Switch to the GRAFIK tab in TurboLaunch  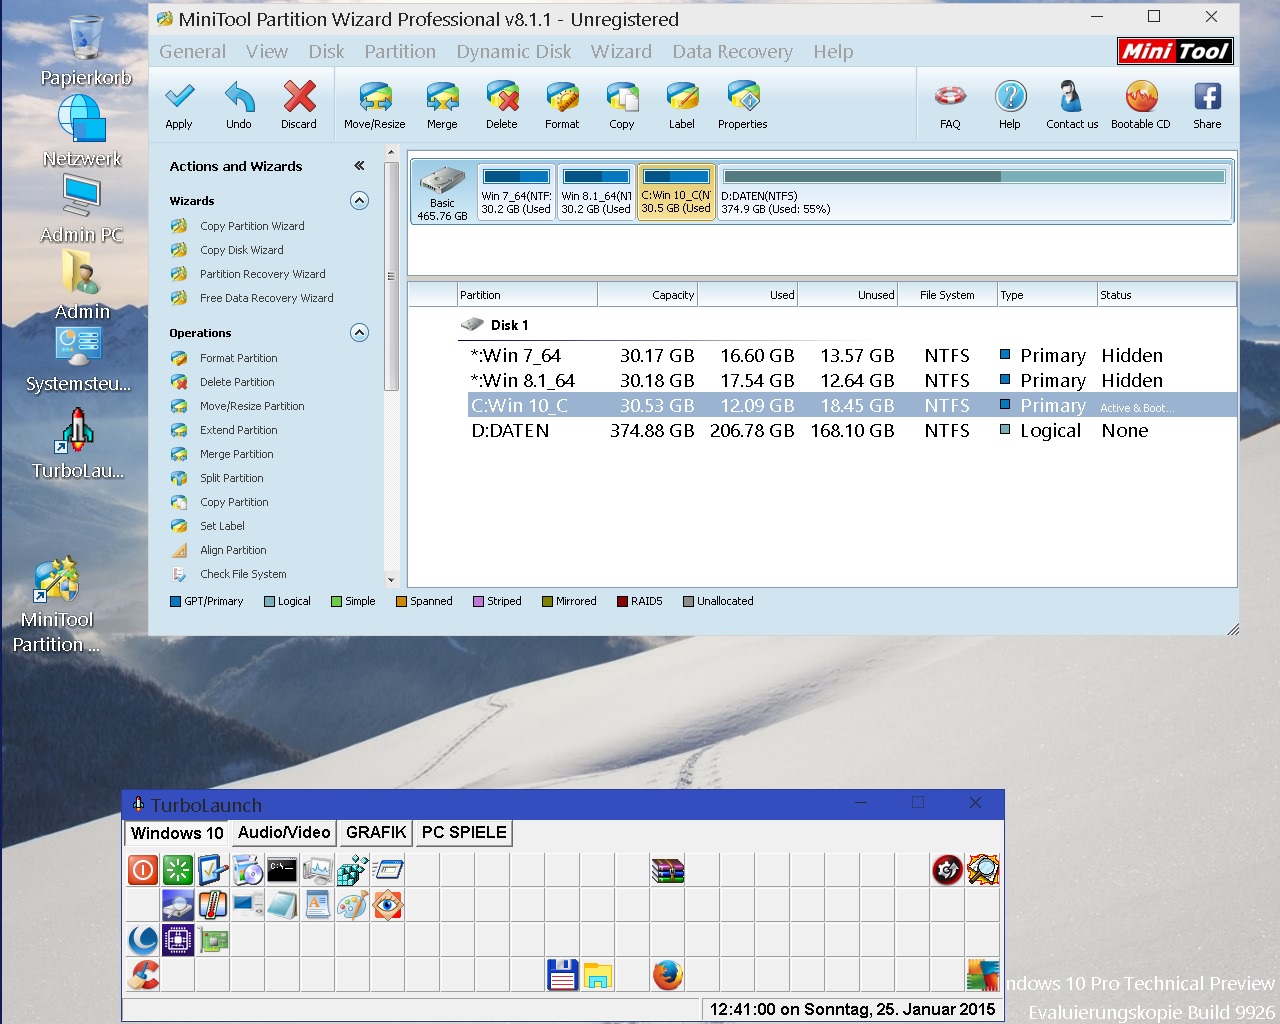coord(376,833)
